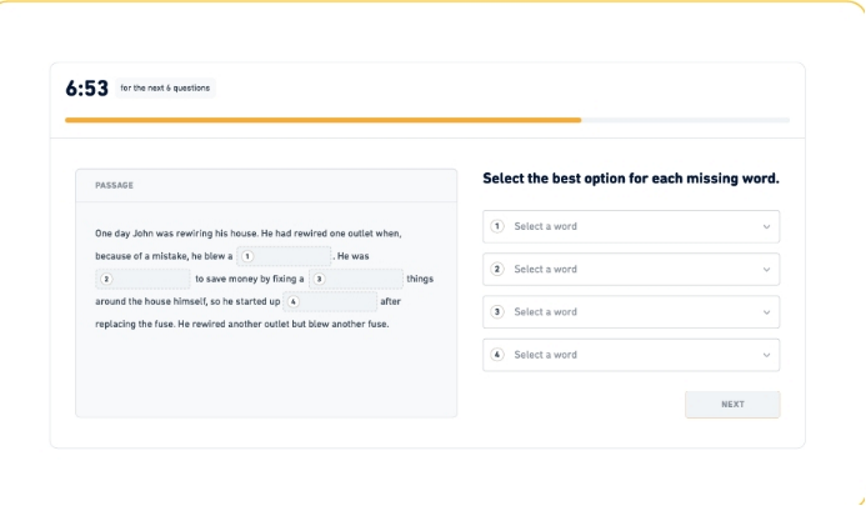Click blank 3 after "by fixing a"
This screenshot has height=506, width=866.
[356, 279]
